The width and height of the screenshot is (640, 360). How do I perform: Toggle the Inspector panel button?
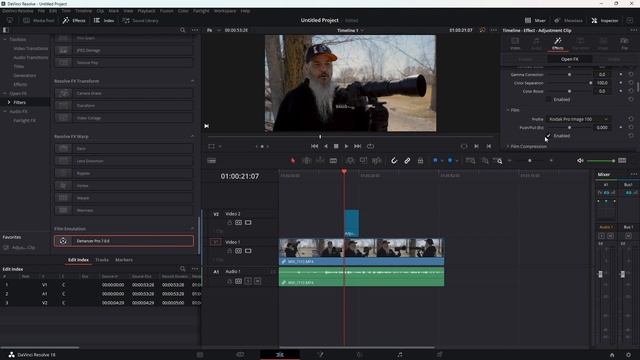pos(605,20)
